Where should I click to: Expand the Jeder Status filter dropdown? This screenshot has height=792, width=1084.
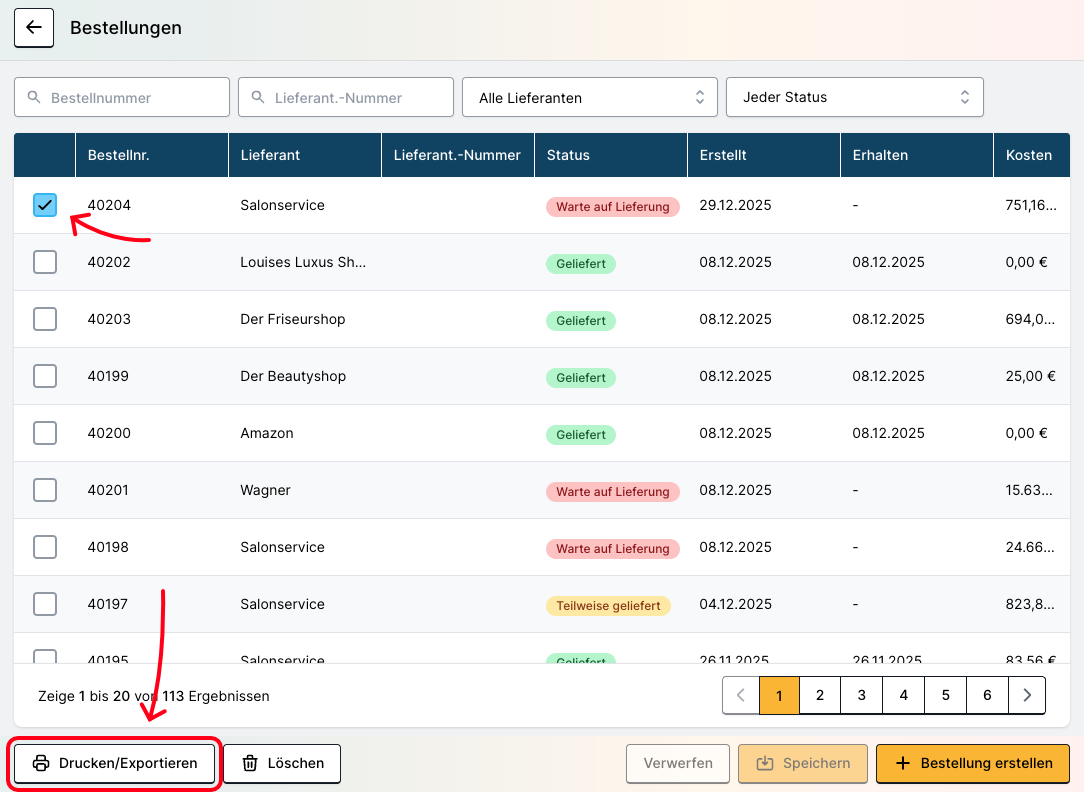click(854, 98)
